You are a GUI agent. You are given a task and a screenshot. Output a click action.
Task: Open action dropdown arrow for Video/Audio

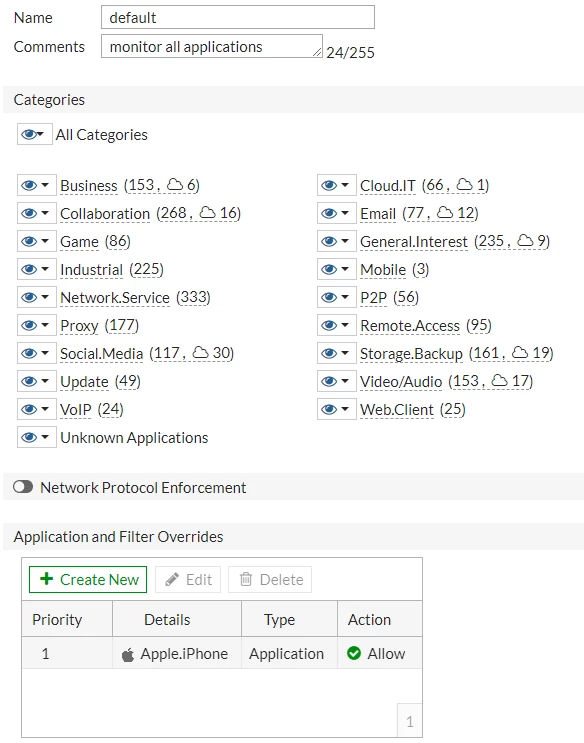tap(345, 381)
